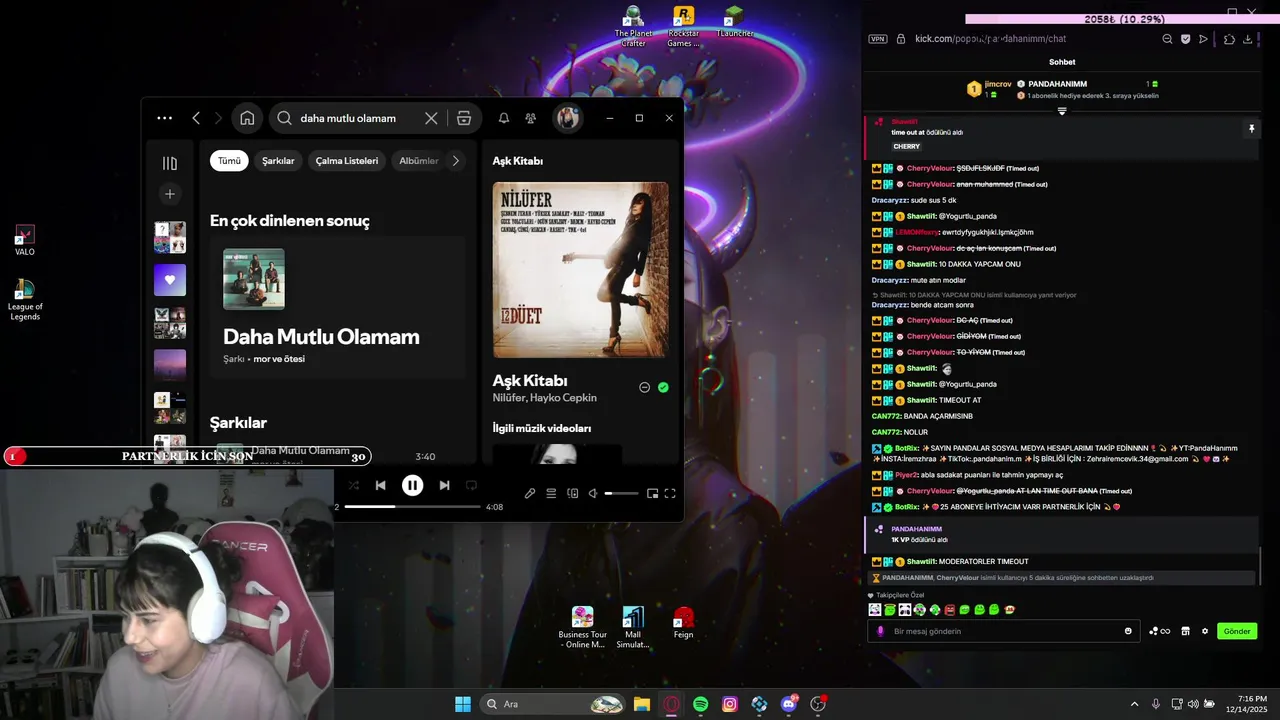Screen dimensions: 1280x720
Task: Open the play queue icon
Action: coord(551,493)
